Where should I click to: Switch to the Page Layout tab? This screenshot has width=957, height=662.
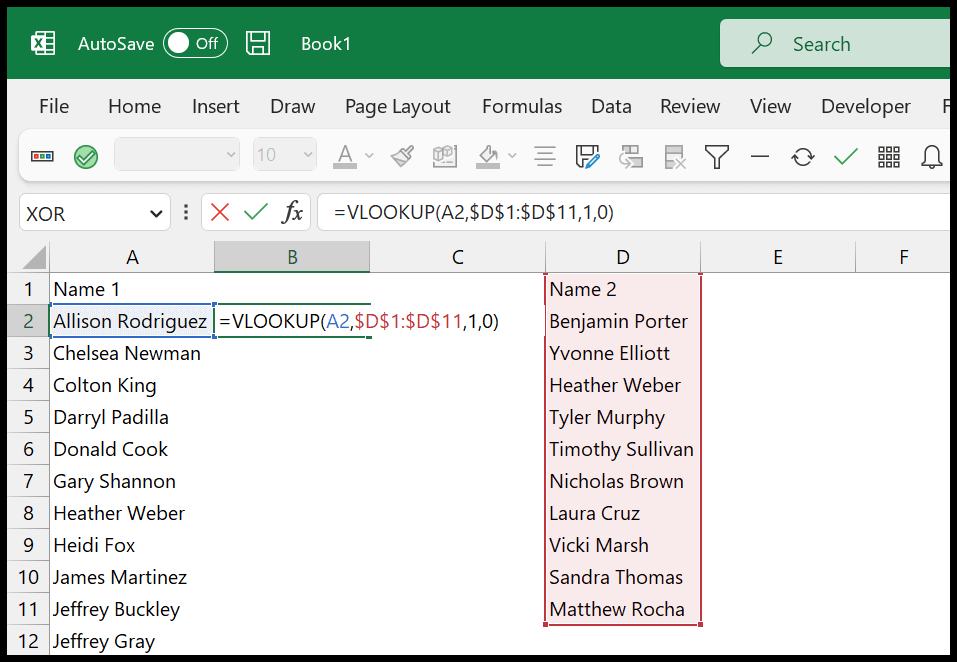tap(397, 106)
